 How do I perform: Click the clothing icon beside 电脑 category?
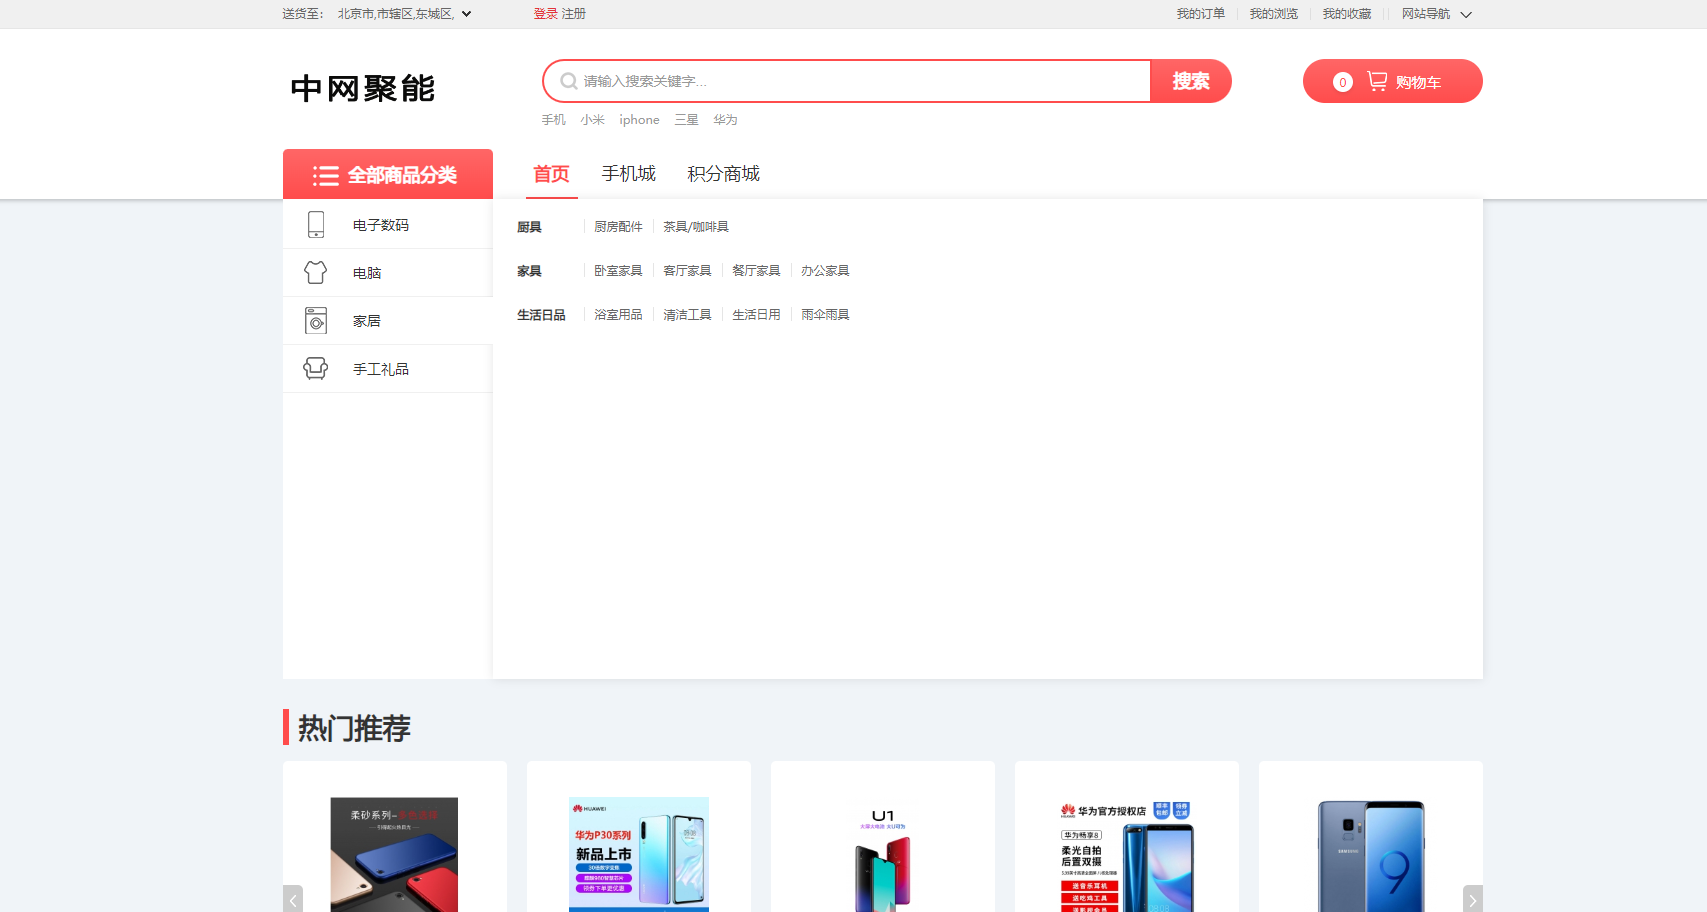[316, 271]
